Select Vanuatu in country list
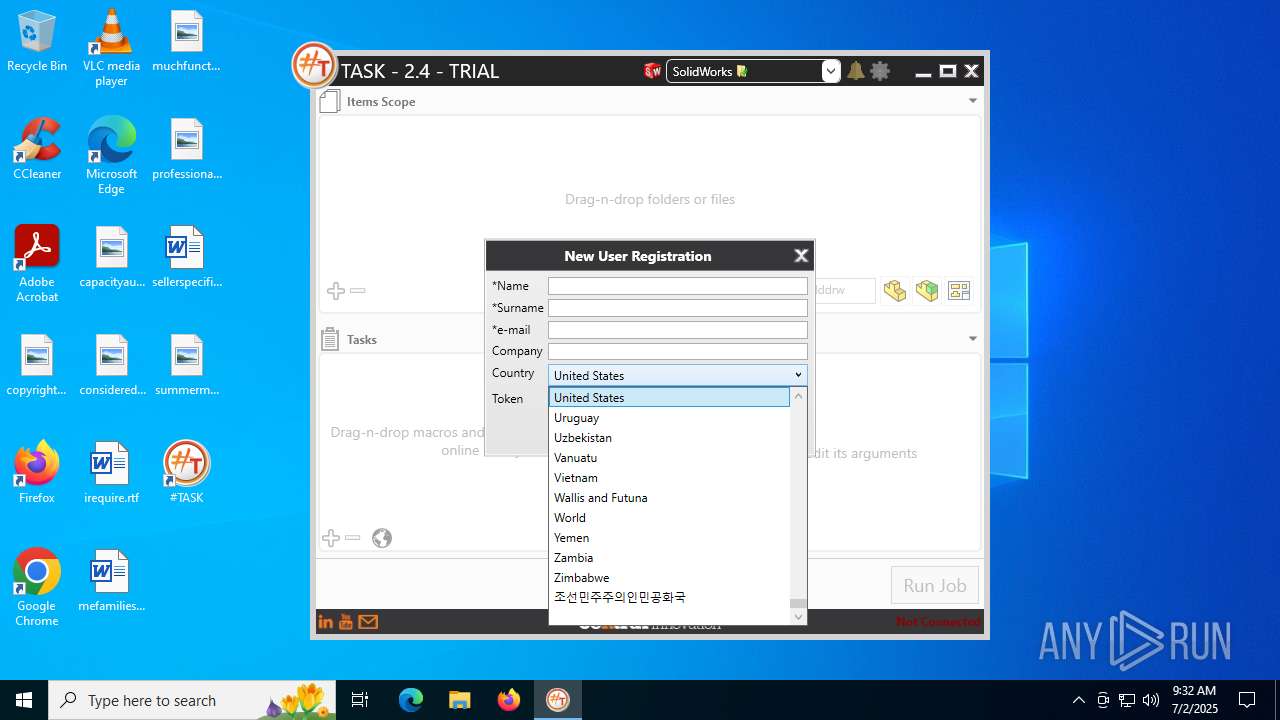The image size is (1280, 720). 669,458
